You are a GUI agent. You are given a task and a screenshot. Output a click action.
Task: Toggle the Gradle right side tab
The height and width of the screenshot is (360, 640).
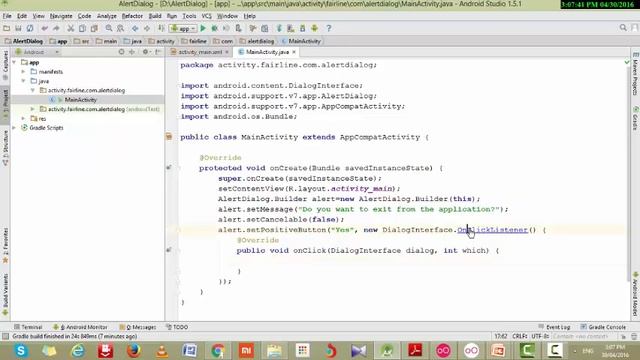click(636, 118)
